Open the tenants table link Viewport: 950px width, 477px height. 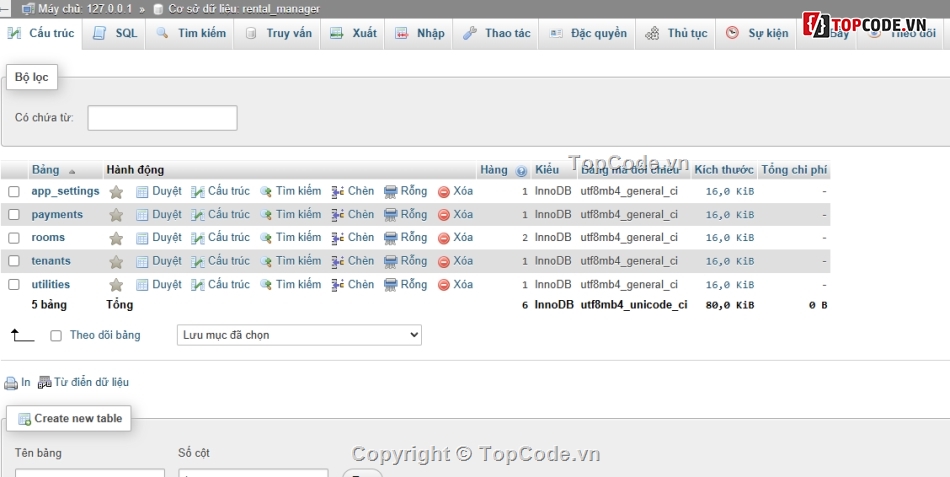point(51,261)
